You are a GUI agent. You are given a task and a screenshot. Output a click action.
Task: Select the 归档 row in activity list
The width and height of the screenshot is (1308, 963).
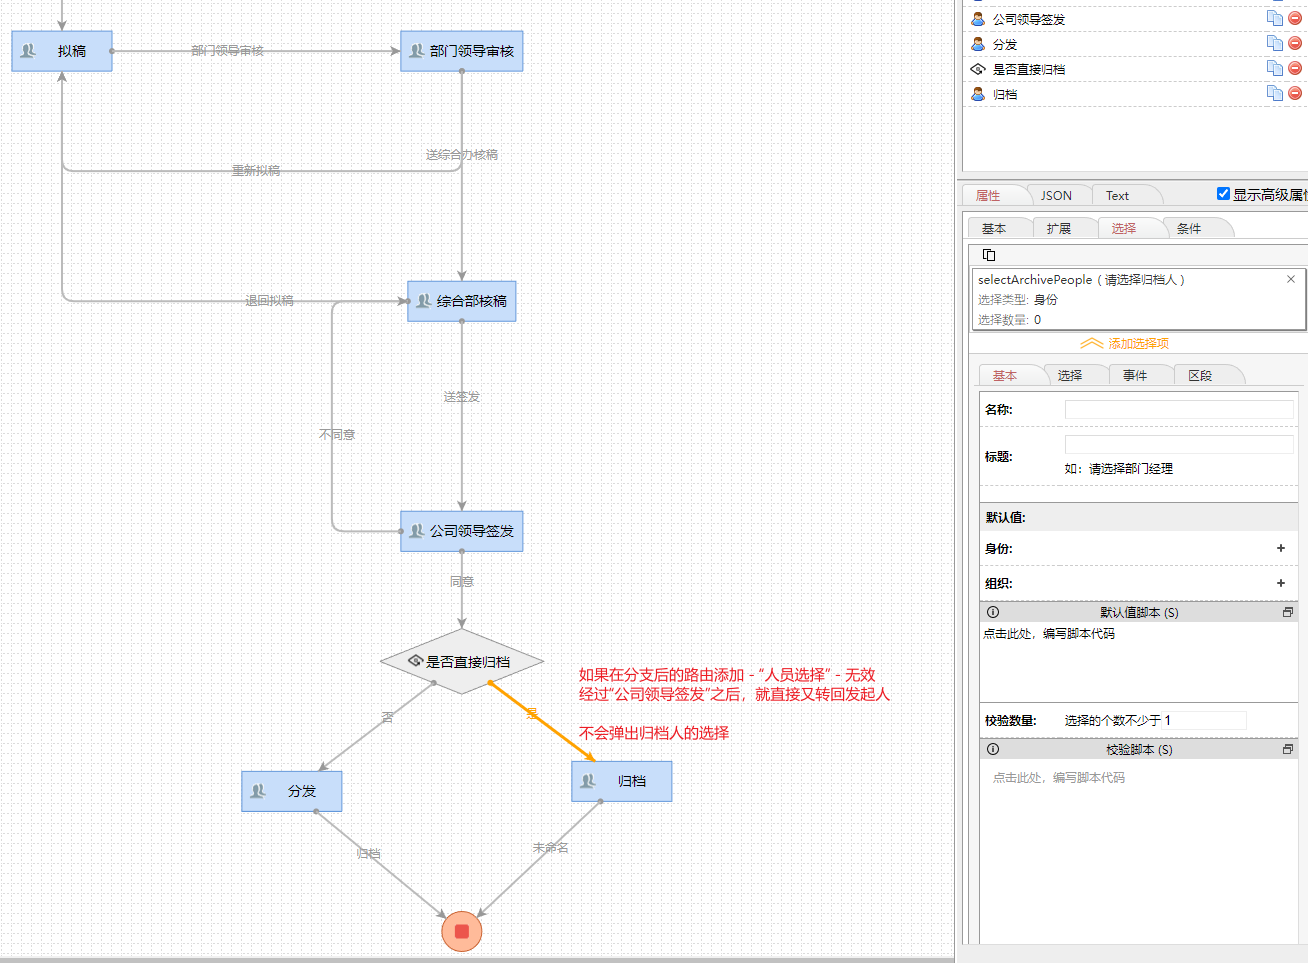(x=1135, y=94)
